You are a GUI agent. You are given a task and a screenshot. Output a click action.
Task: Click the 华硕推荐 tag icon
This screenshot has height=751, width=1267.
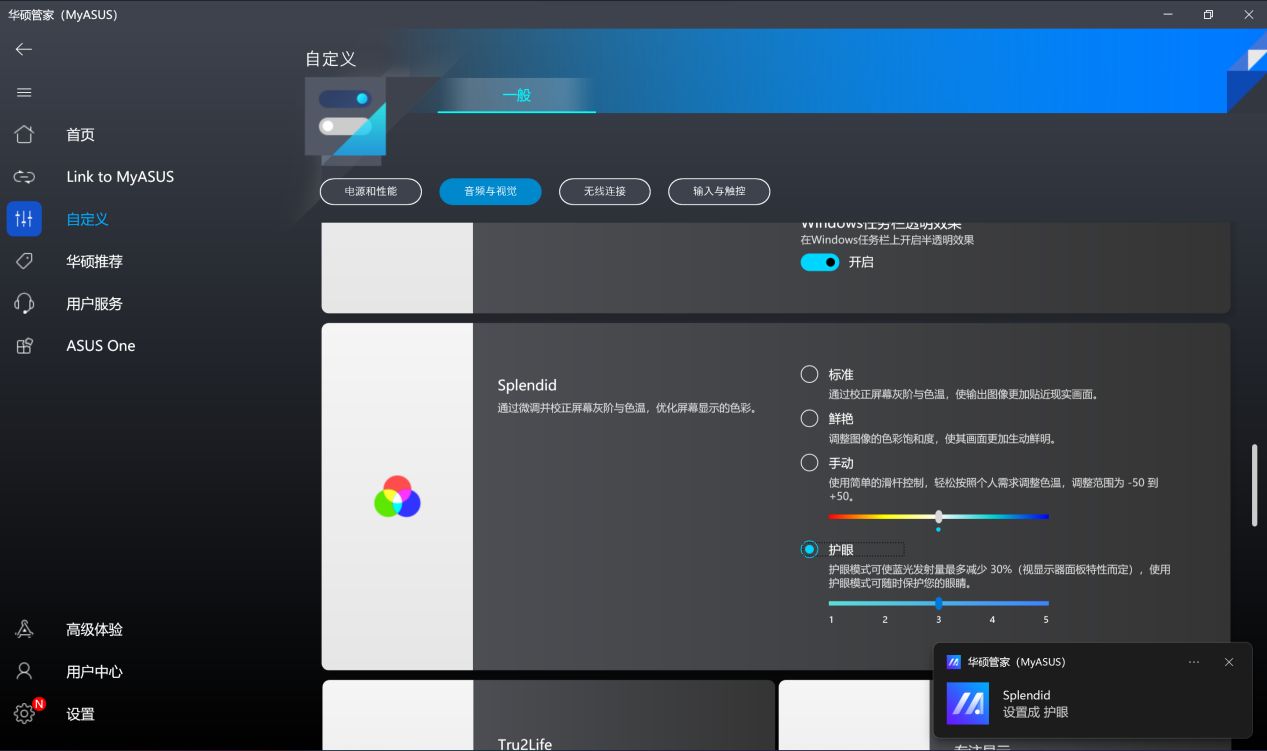click(x=24, y=261)
